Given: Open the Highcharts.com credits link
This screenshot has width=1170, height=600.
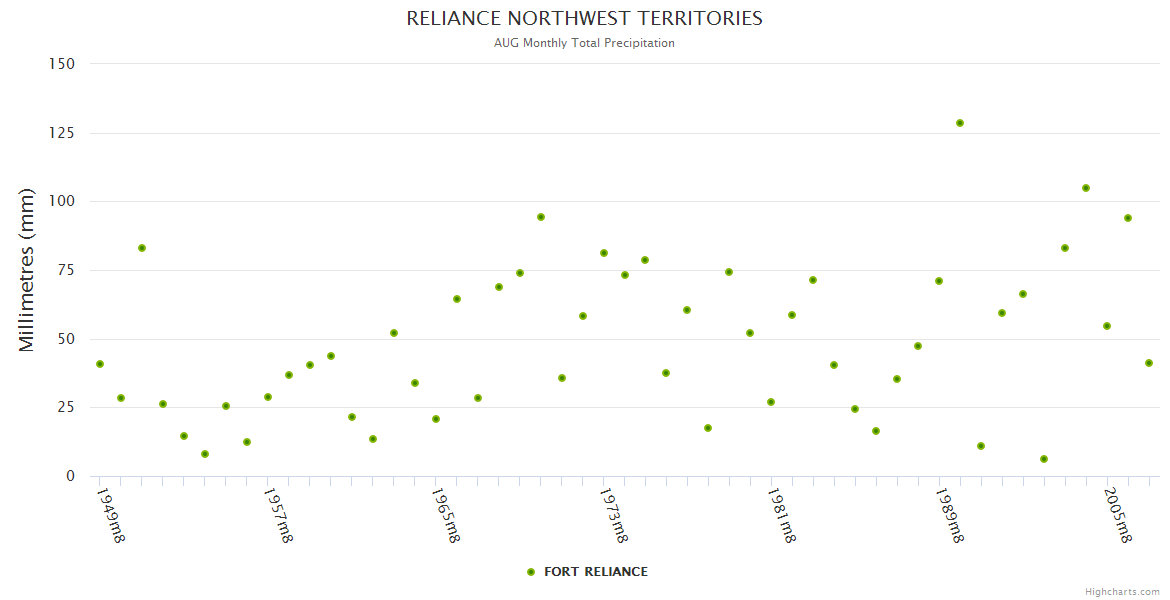Looking at the screenshot, I should point(1122,592).
